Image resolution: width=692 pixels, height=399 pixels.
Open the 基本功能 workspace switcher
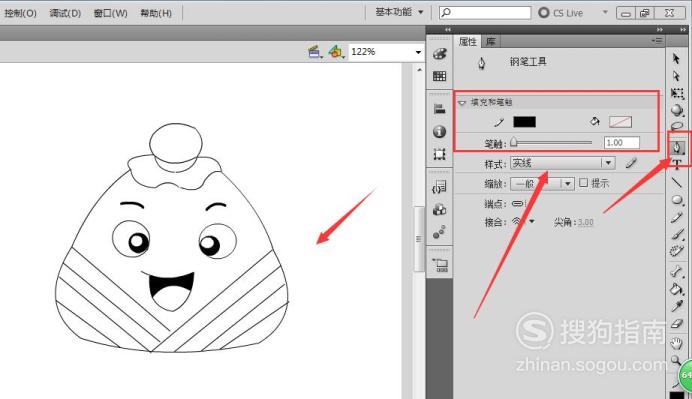pos(399,12)
